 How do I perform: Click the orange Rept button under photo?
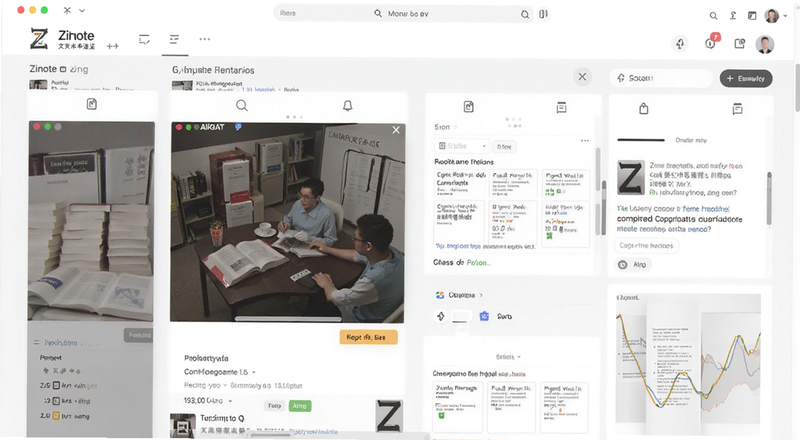pyautogui.click(x=368, y=337)
